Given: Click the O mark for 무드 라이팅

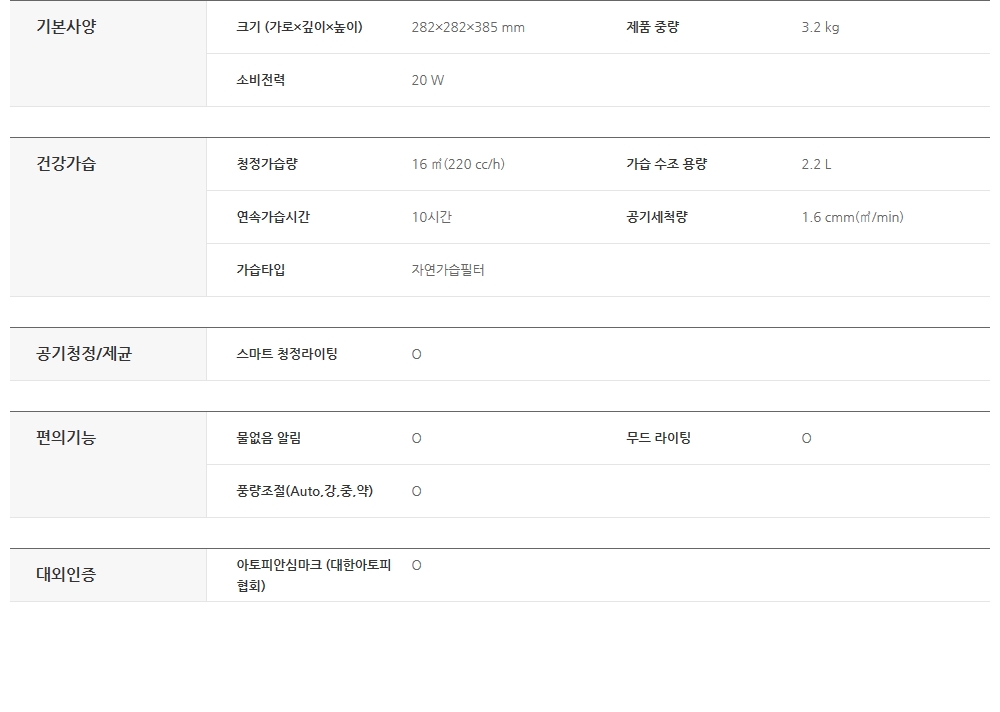Looking at the screenshot, I should click(x=807, y=438).
